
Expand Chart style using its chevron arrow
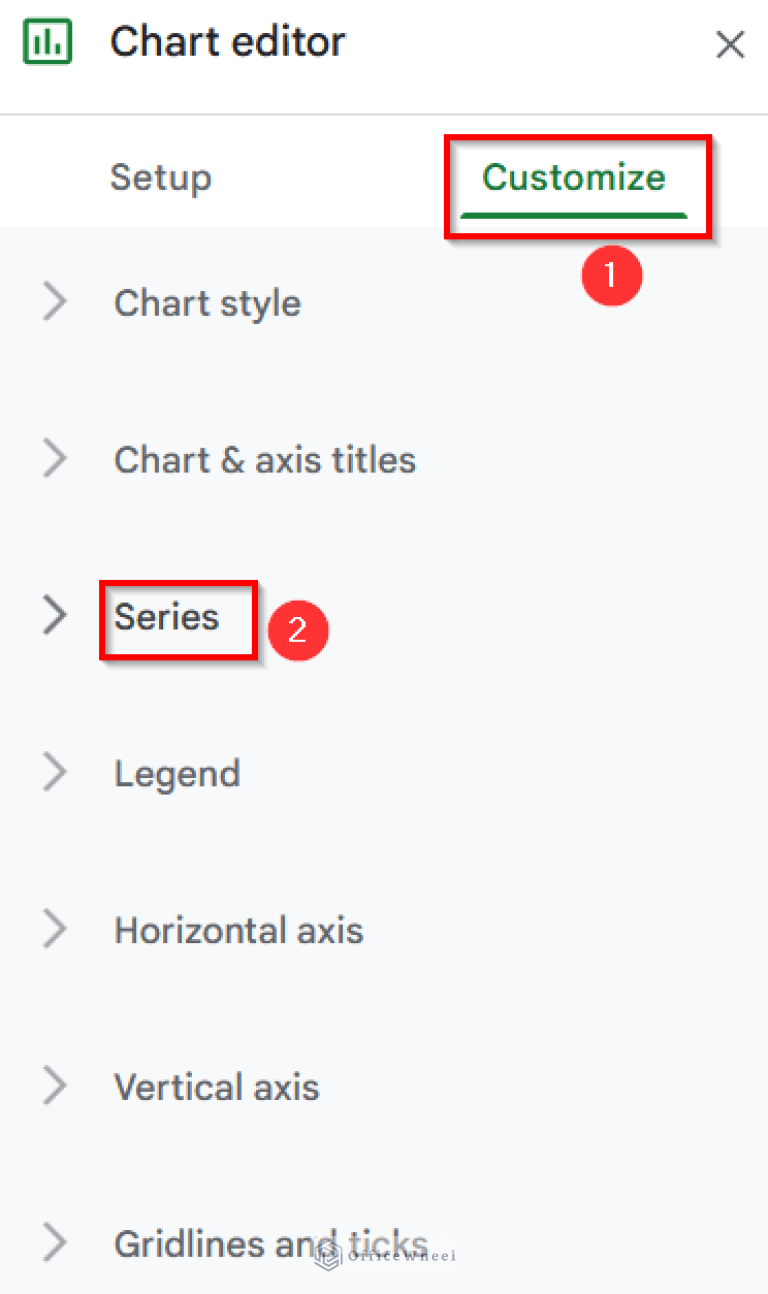click(56, 302)
